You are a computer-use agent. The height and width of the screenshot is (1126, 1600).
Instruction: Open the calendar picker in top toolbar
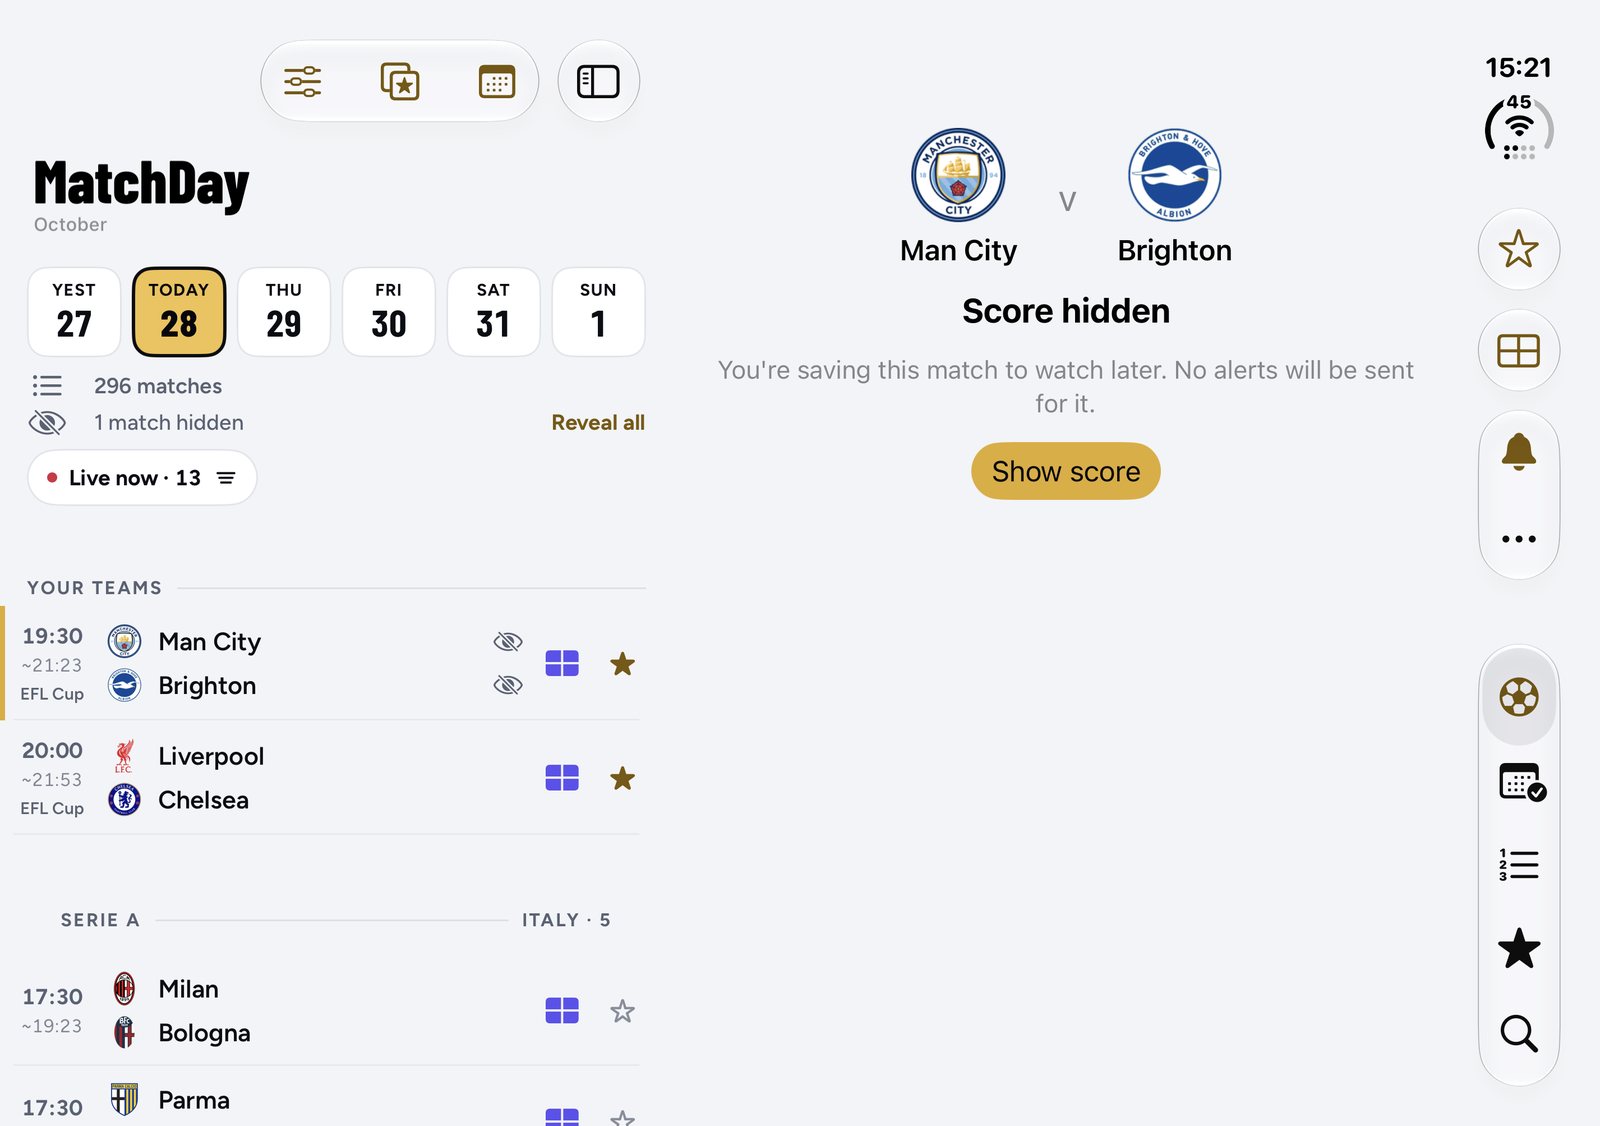click(x=497, y=81)
